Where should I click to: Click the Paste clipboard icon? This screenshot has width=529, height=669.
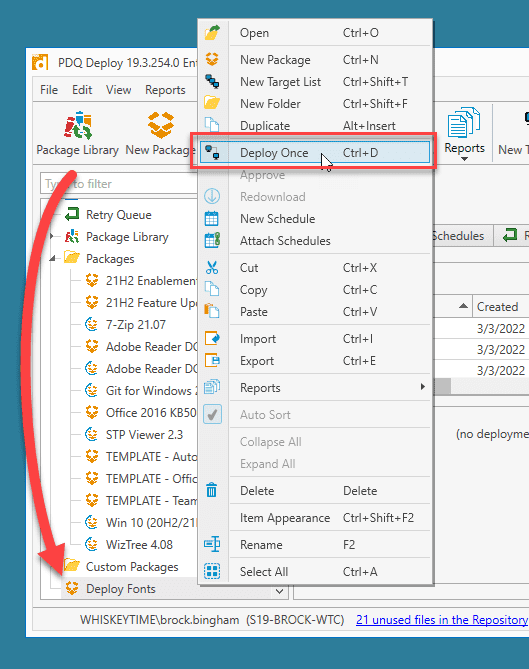[212, 311]
